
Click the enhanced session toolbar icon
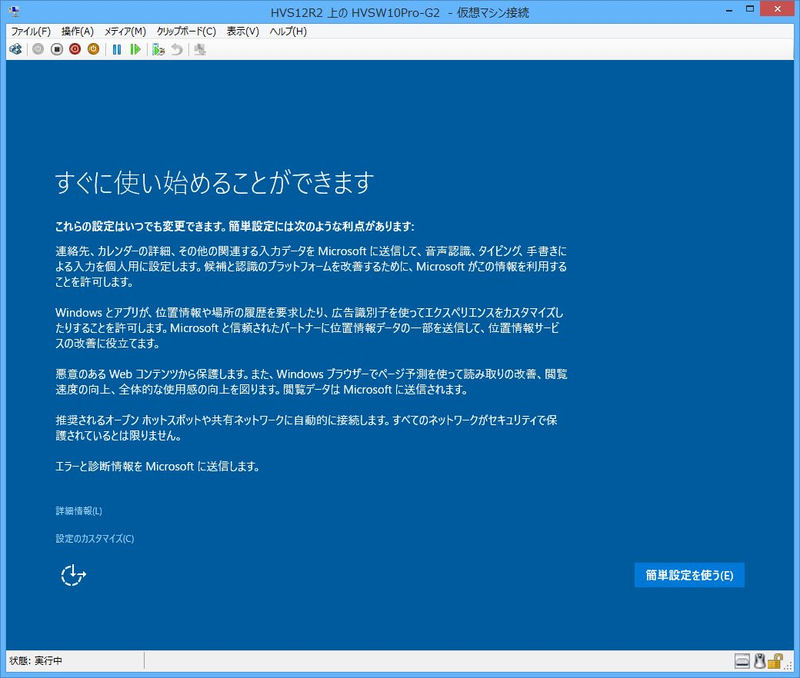coord(199,49)
